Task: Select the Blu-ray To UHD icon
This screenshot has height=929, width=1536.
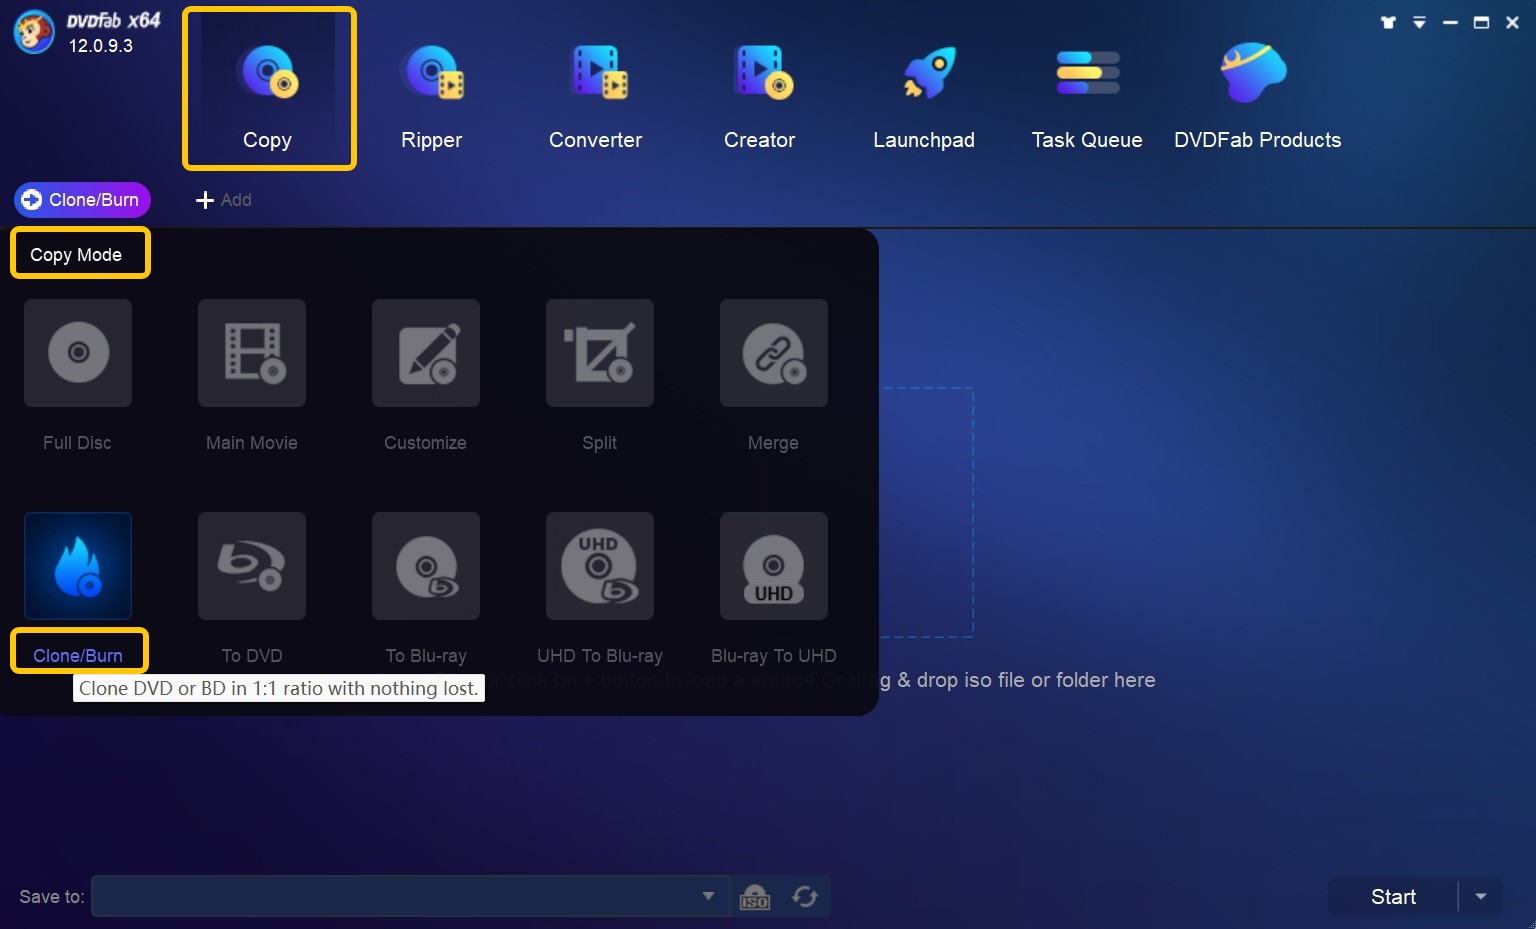Action: click(x=774, y=566)
